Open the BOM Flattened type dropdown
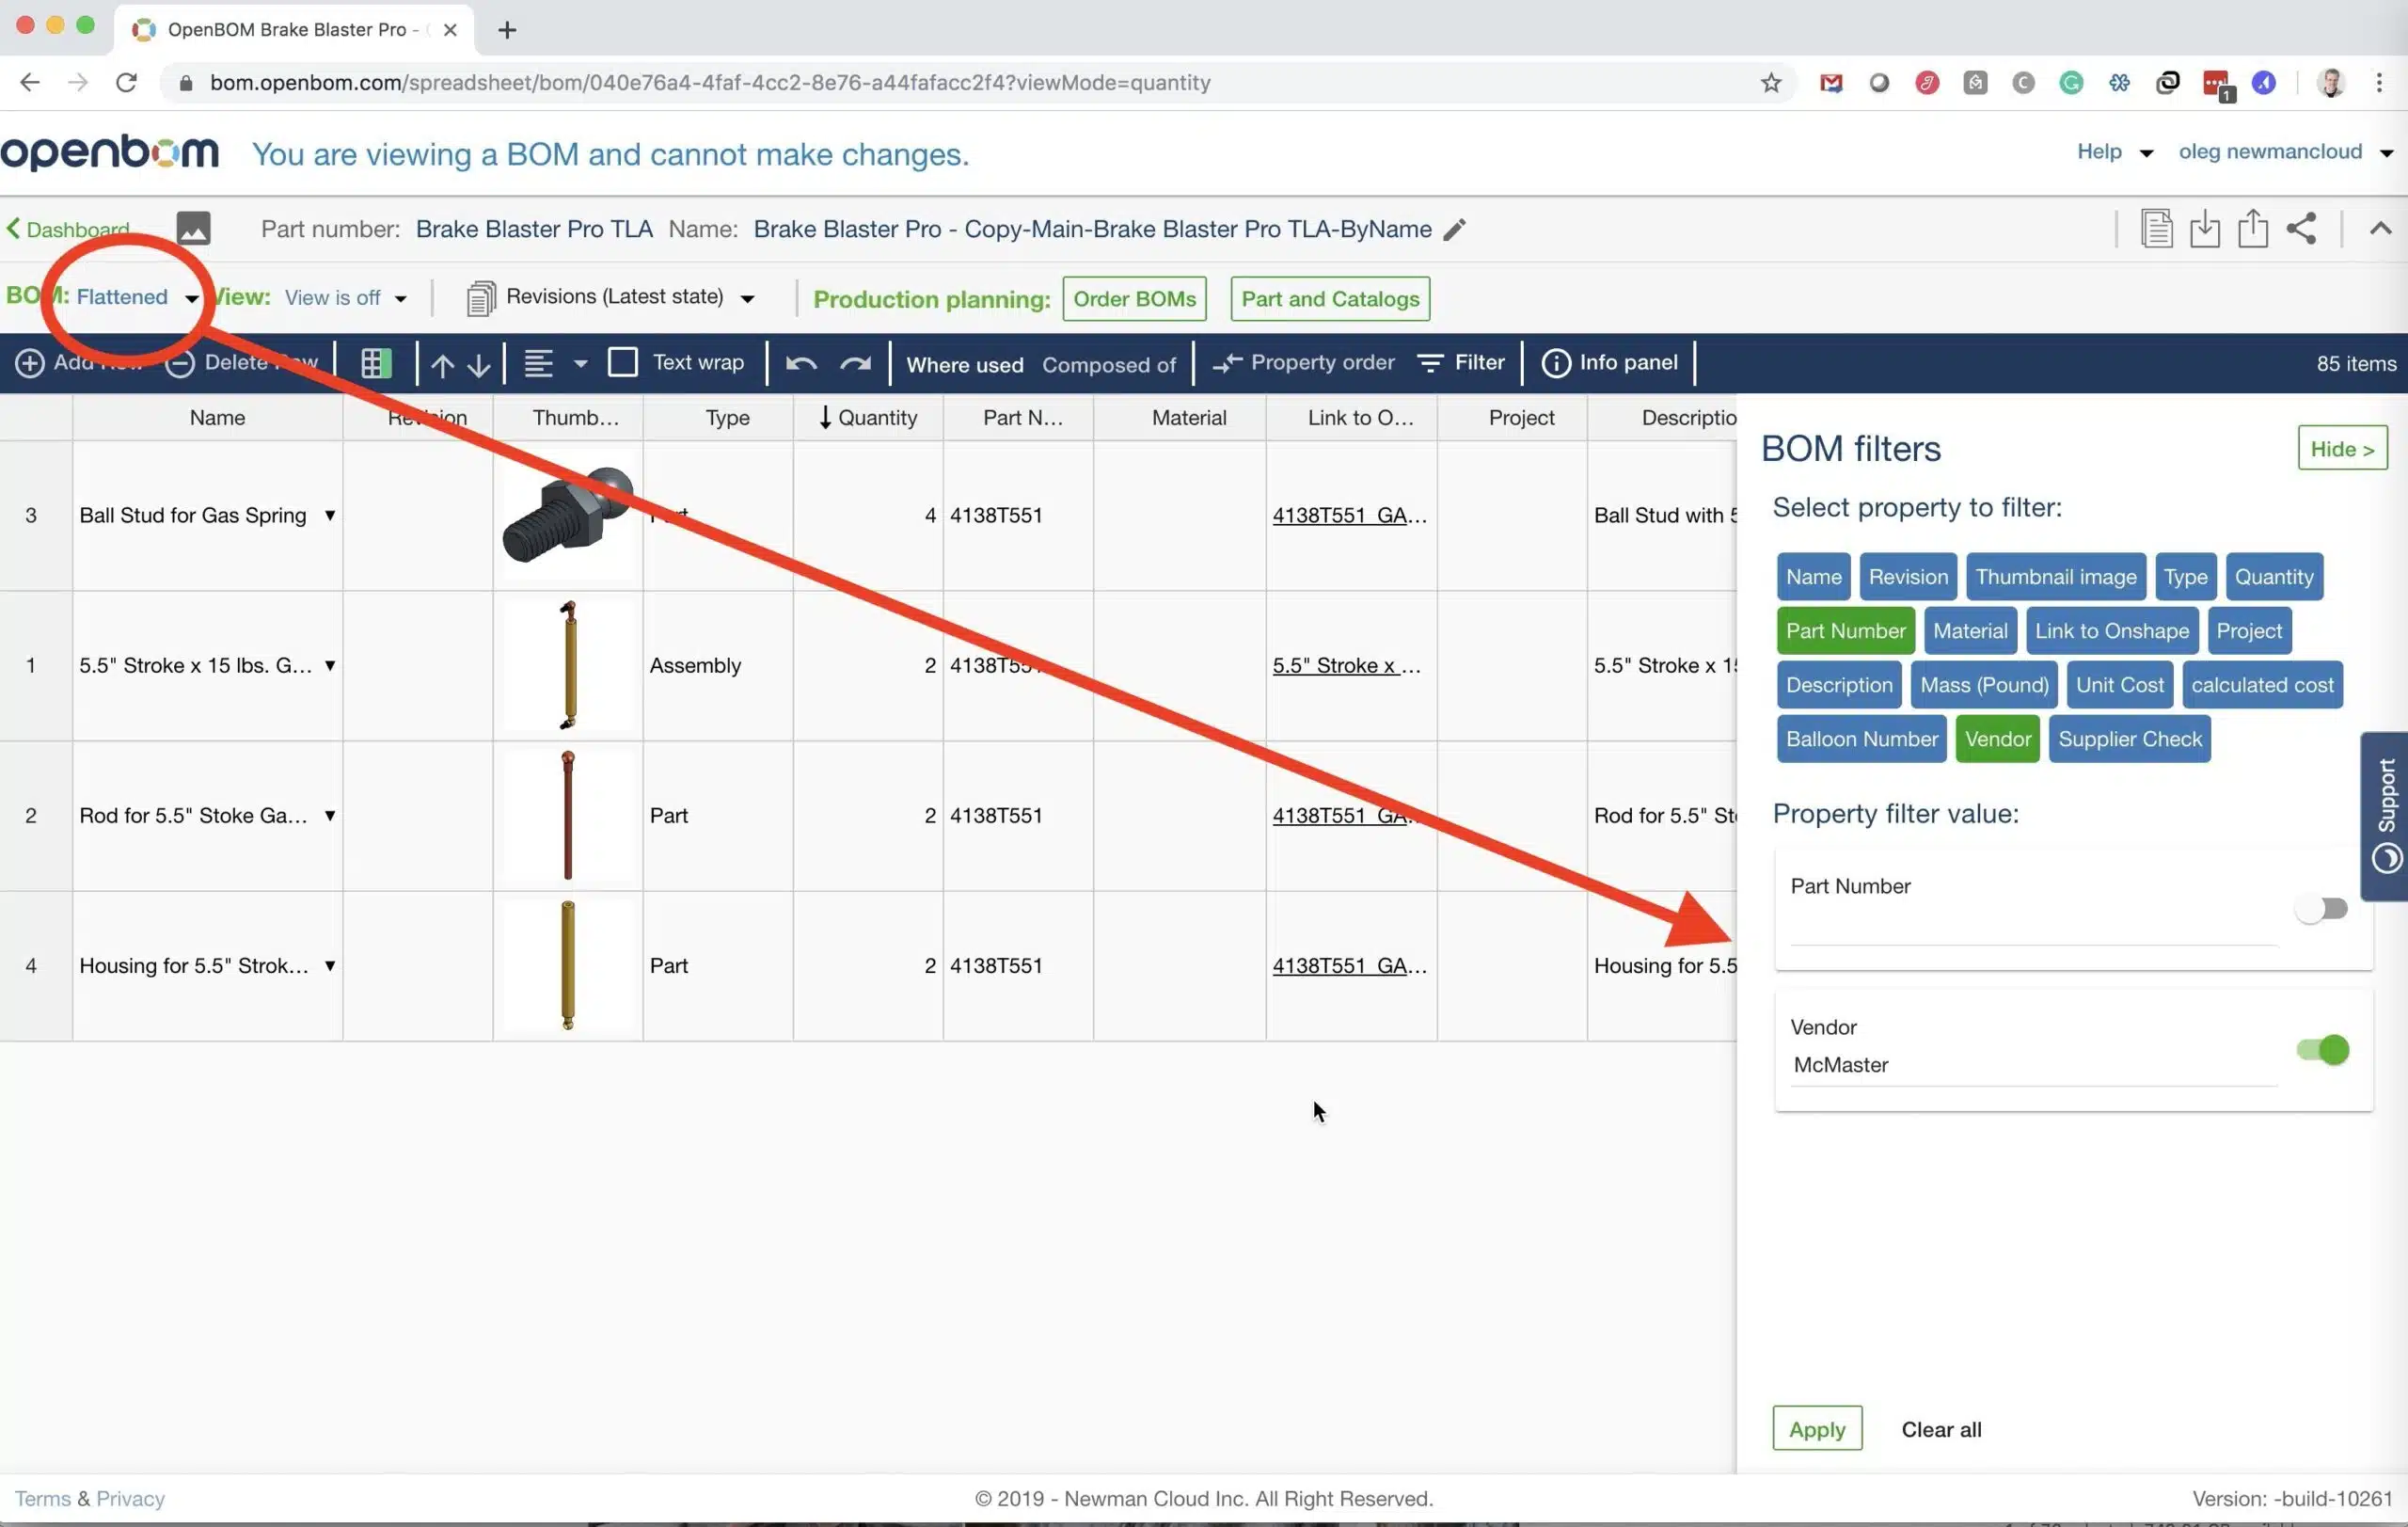This screenshot has width=2408, height=1527. pyautogui.click(x=137, y=297)
